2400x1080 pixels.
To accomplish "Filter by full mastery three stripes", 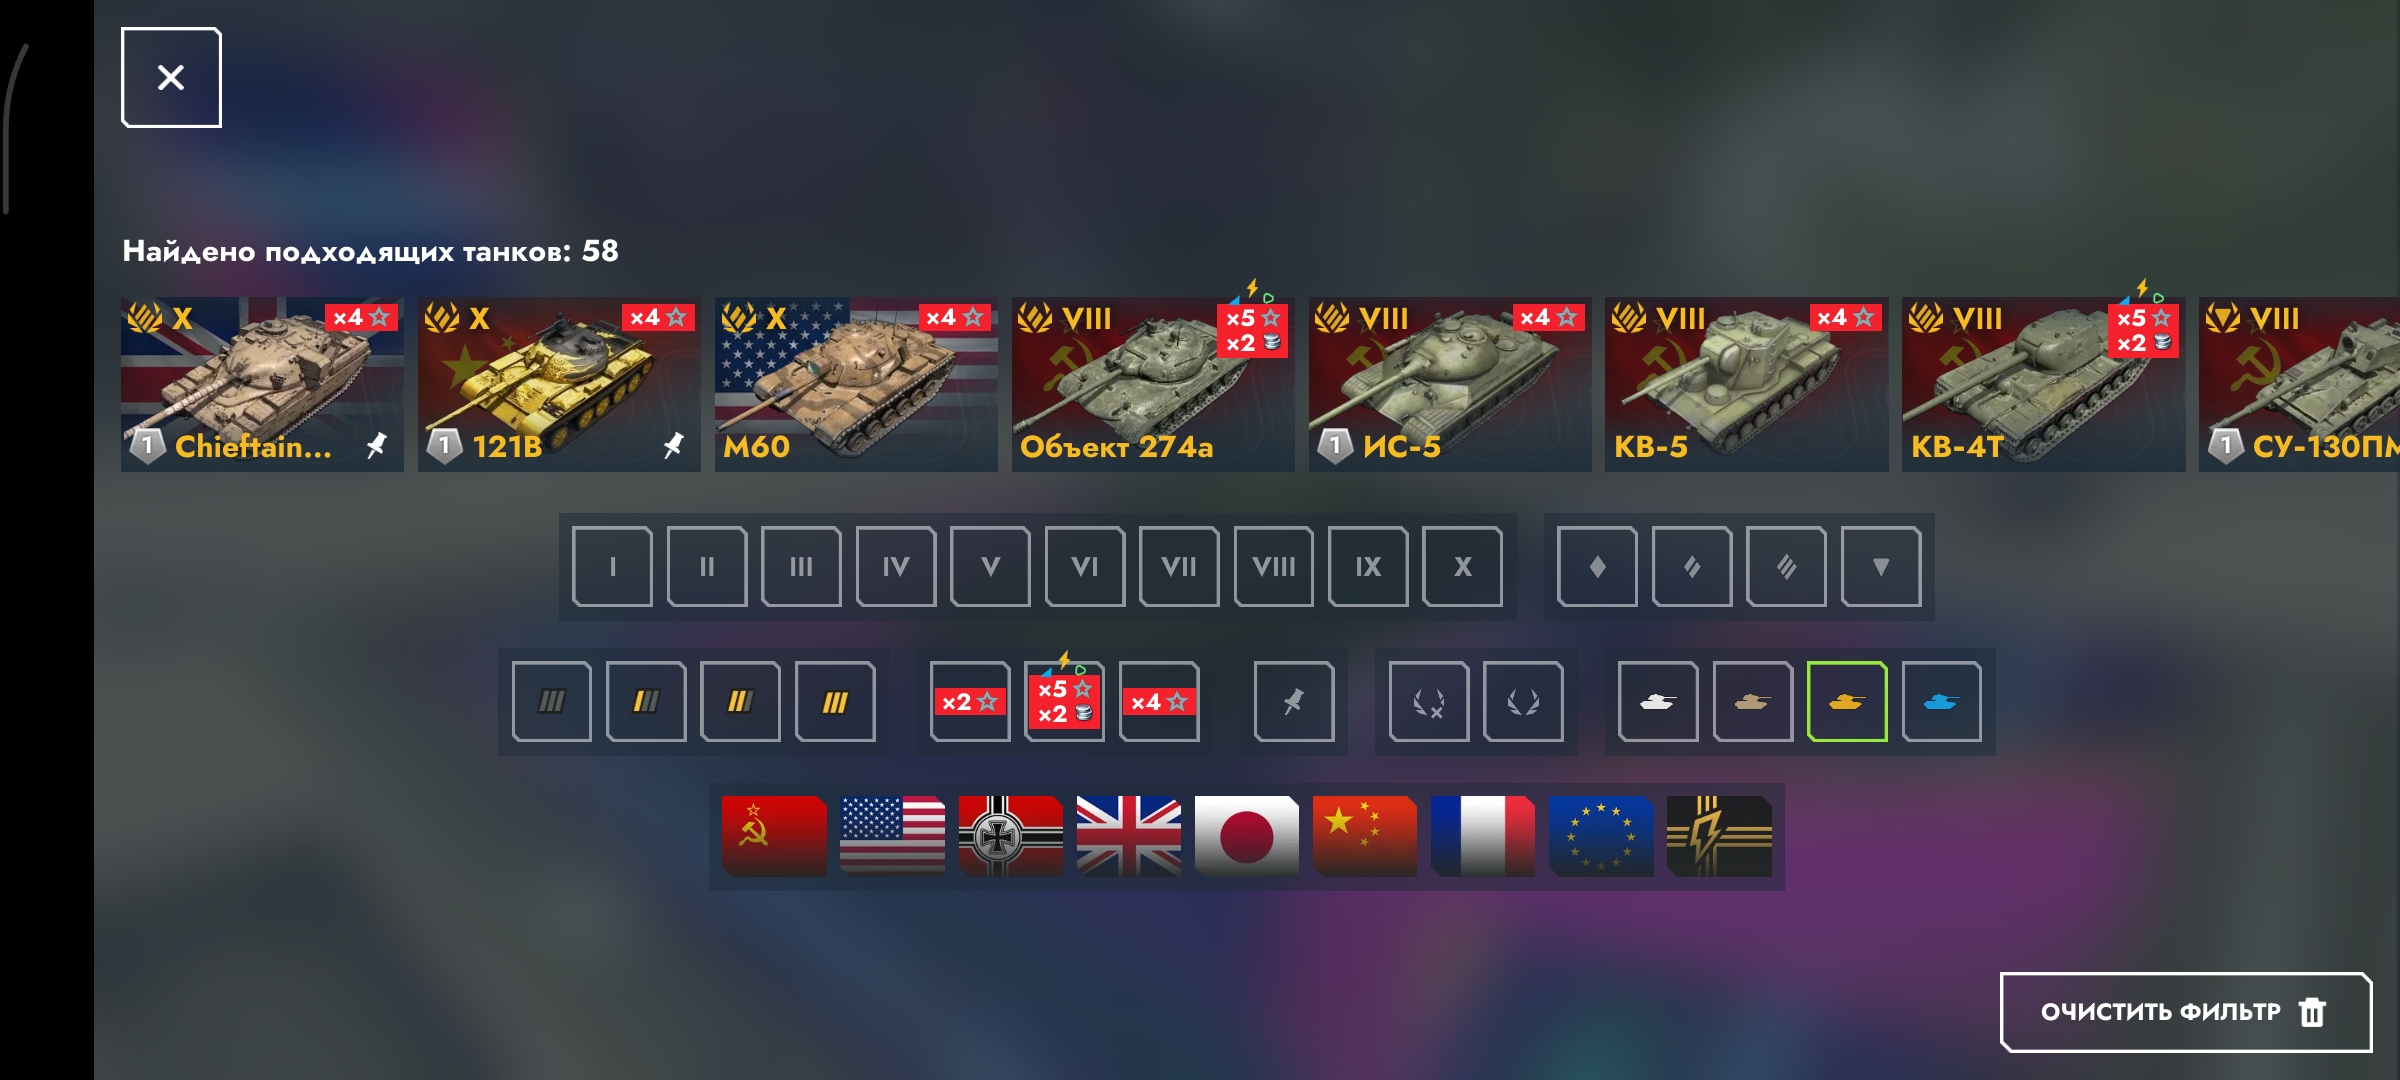I will point(835,702).
